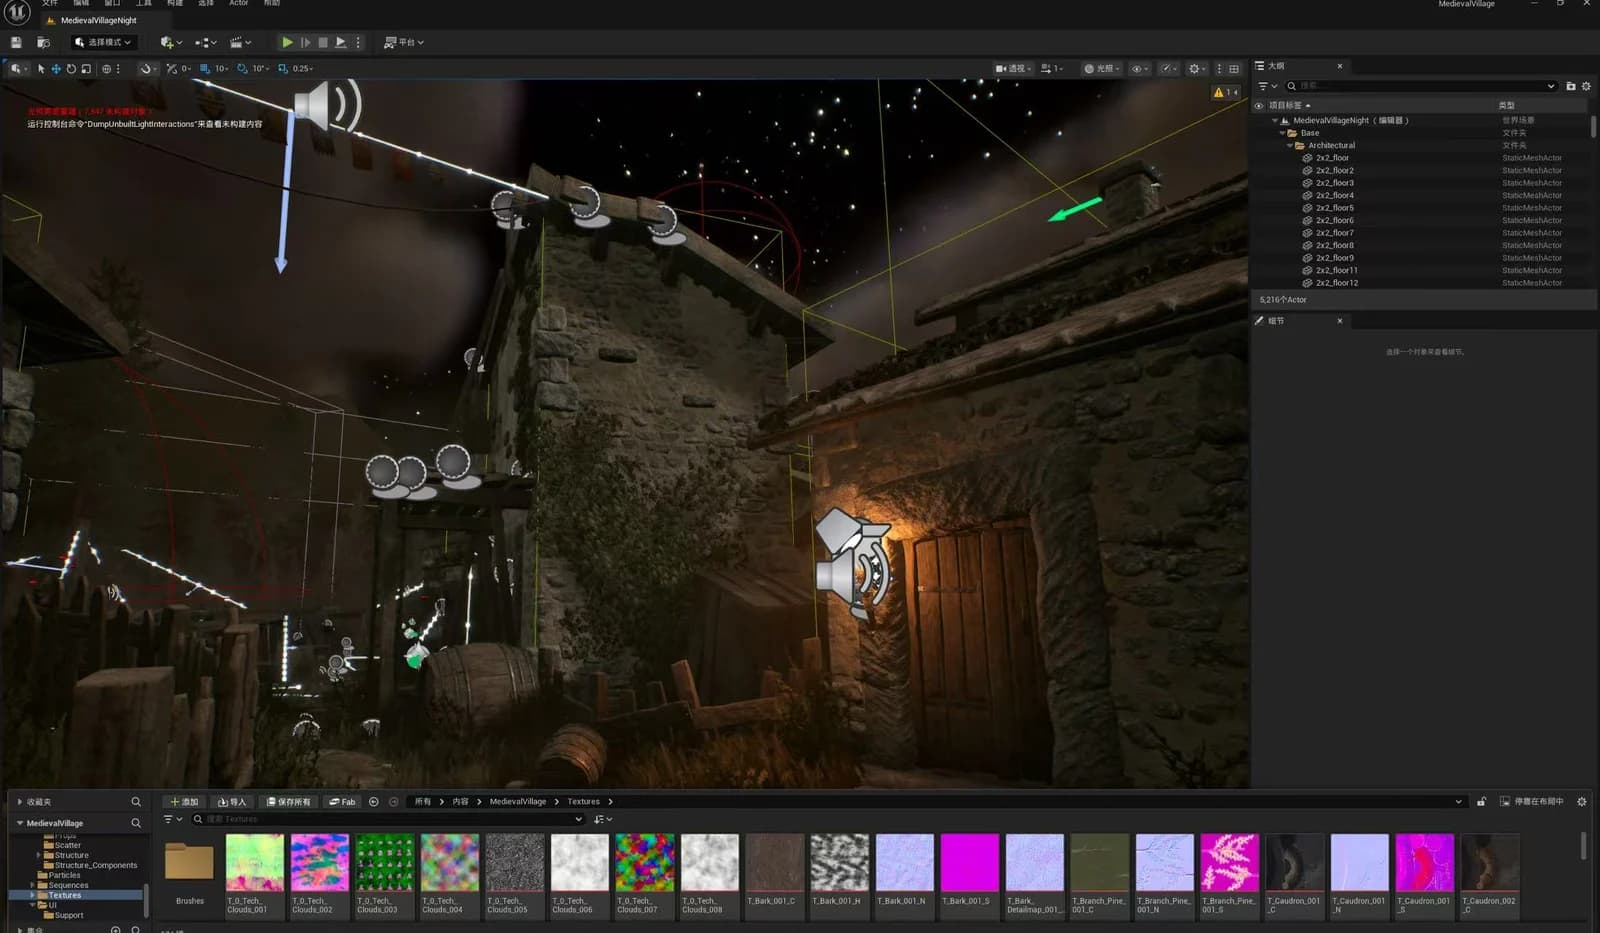The image size is (1600, 933).
Task: Click the 保存所有 Save All button
Action: (x=289, y=802)
